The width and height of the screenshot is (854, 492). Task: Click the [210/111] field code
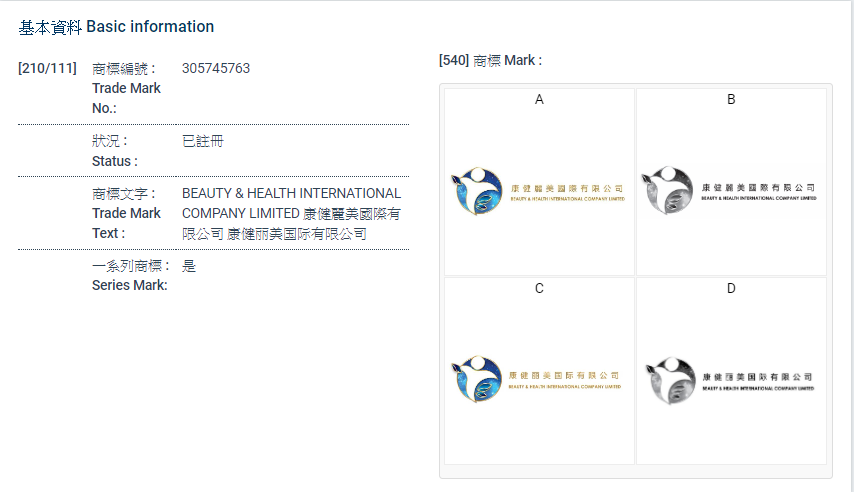click(x=47, y=69)
